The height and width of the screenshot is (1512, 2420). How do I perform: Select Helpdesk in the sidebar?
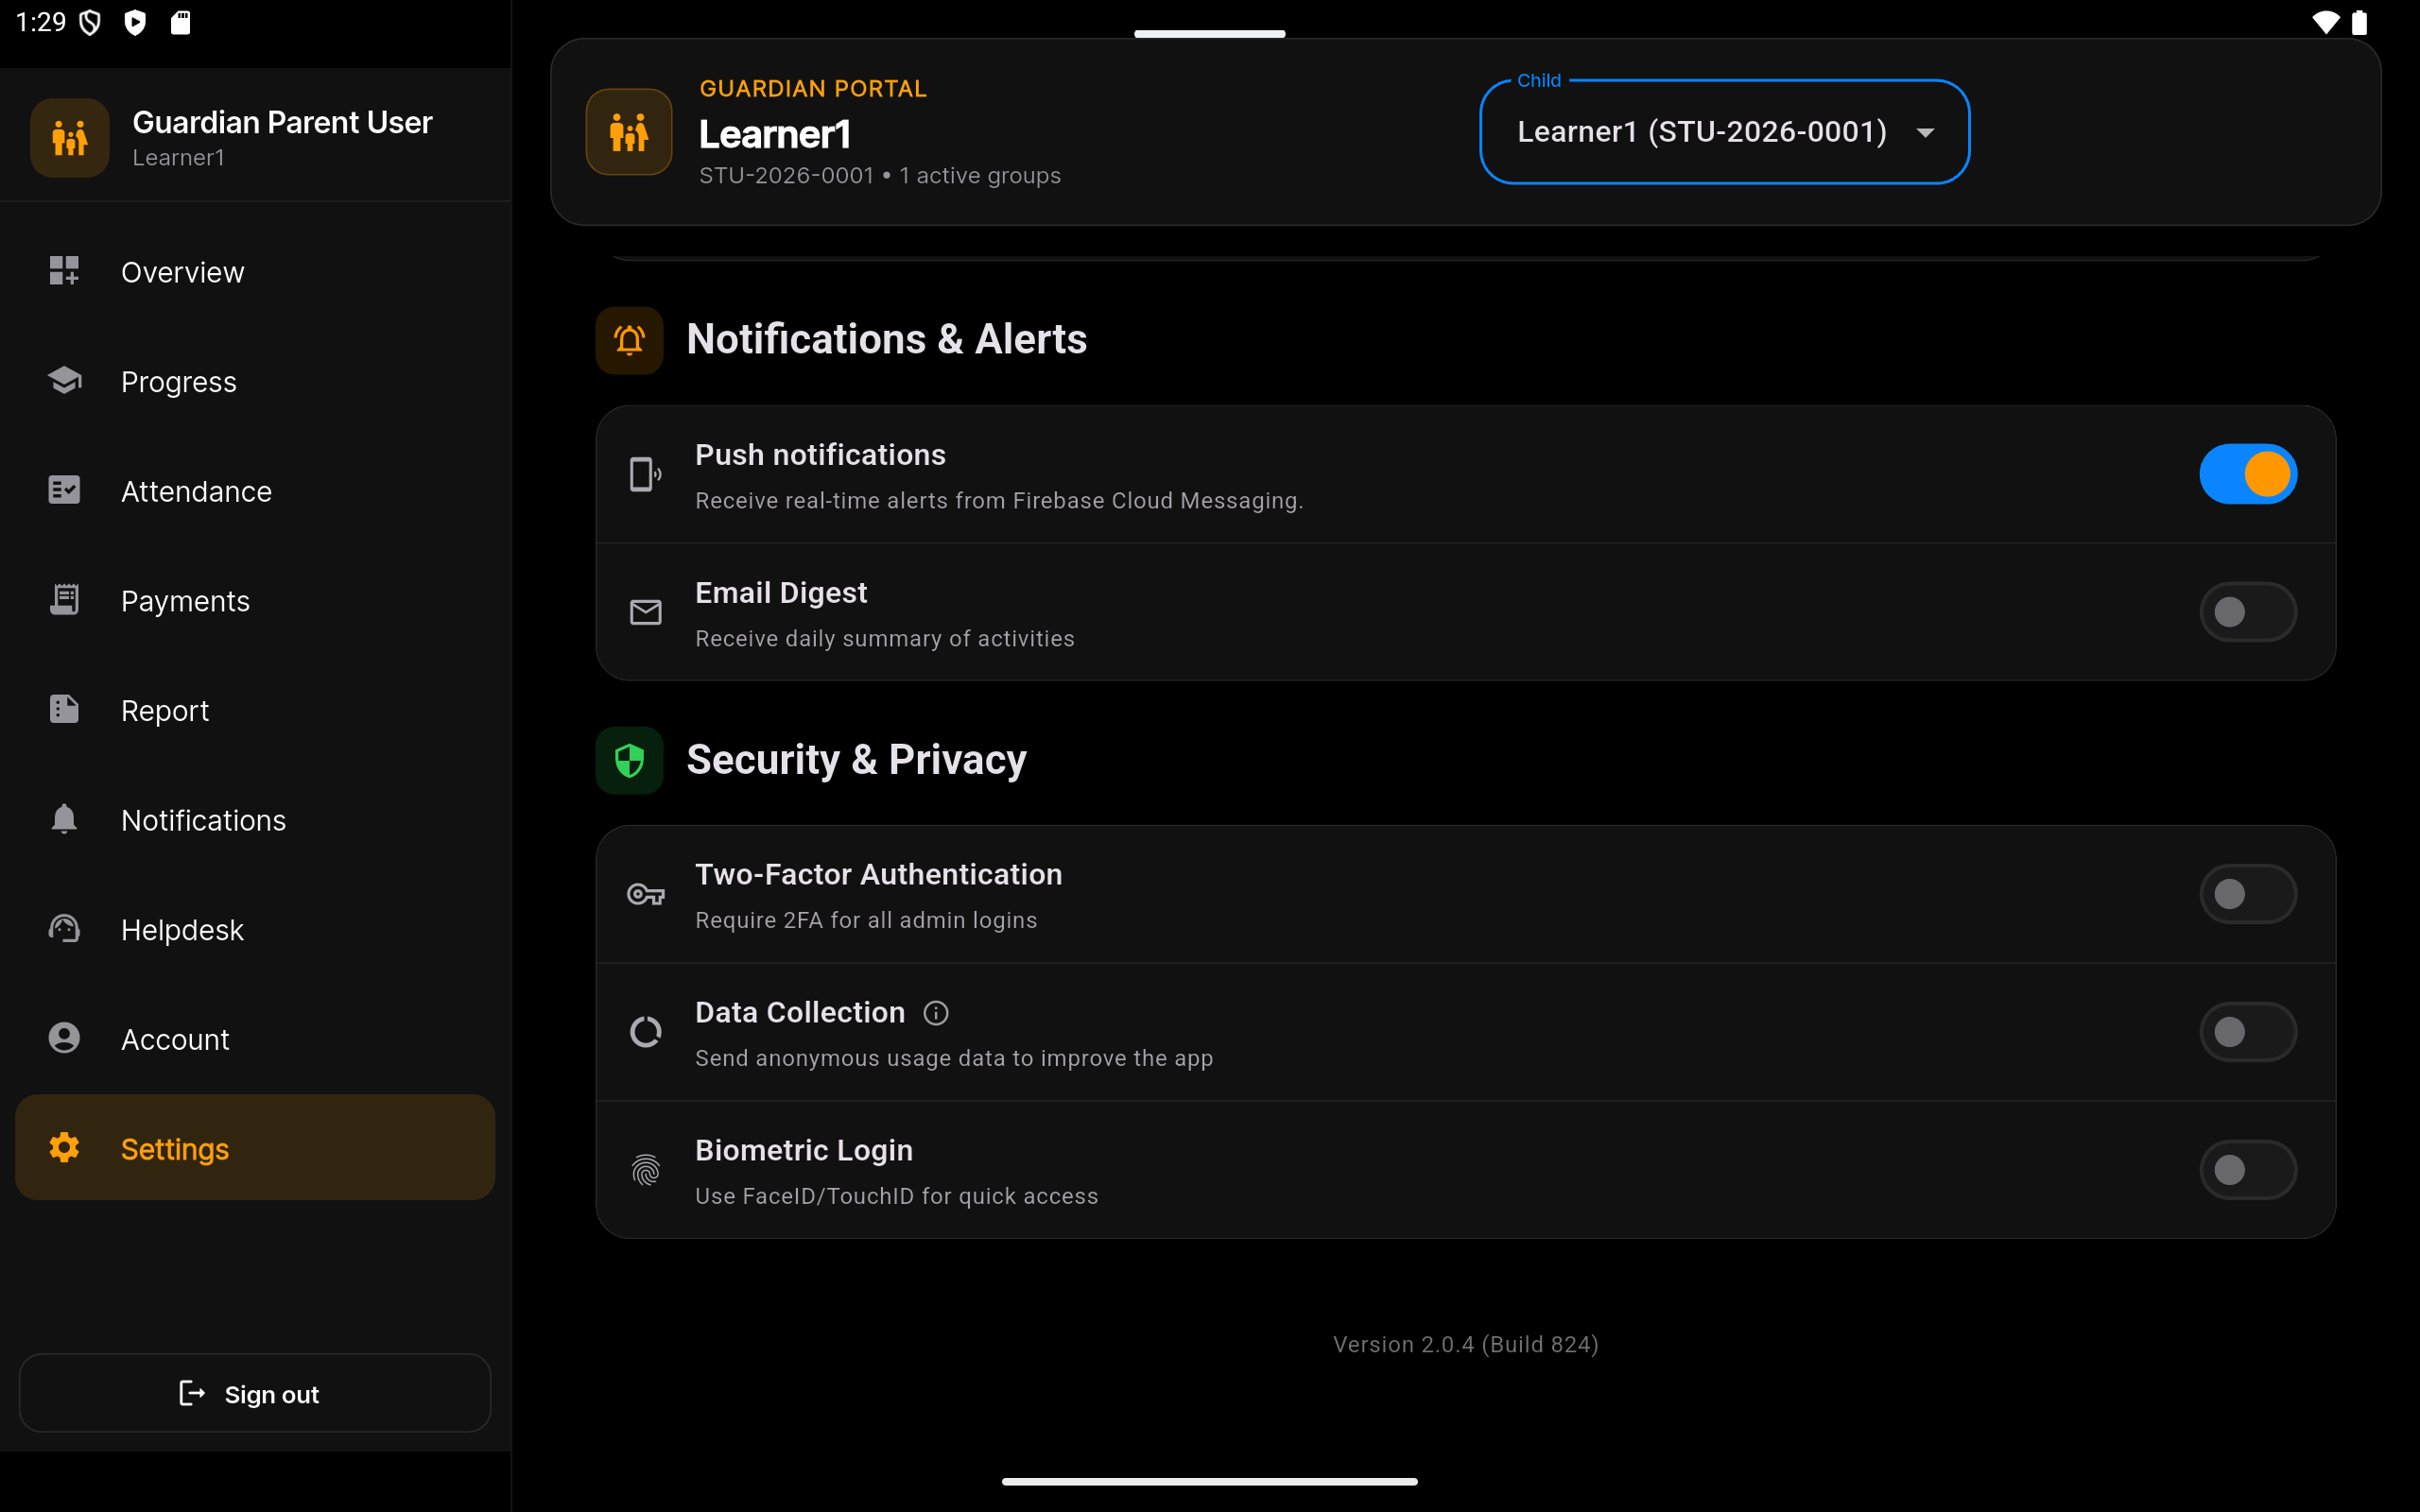pos(255,930)
